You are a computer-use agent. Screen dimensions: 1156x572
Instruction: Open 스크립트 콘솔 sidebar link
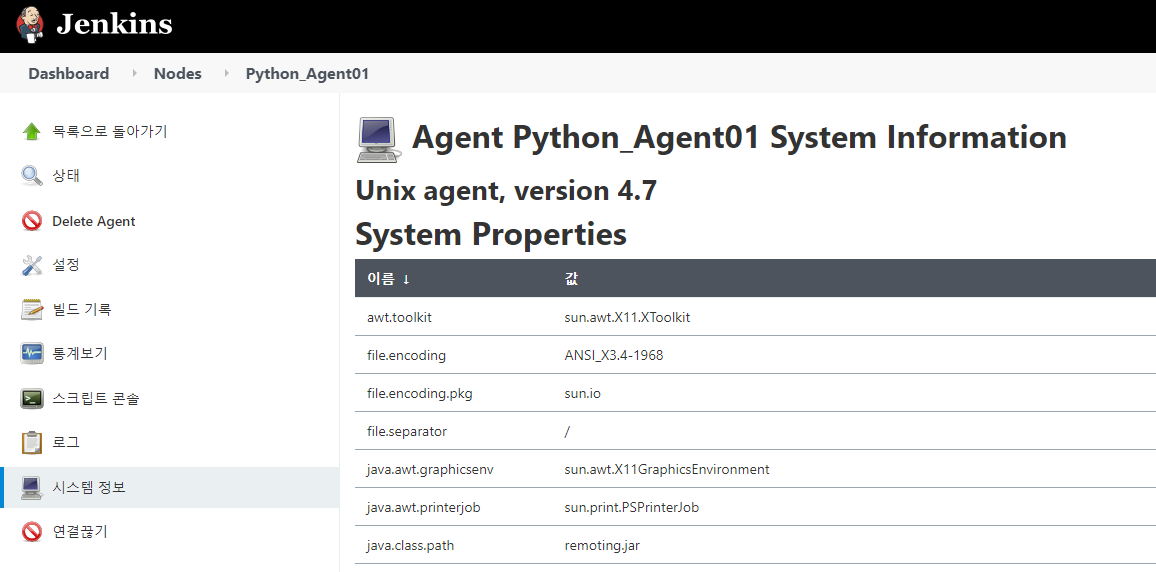pyautogui.click(x=96, y=399)
